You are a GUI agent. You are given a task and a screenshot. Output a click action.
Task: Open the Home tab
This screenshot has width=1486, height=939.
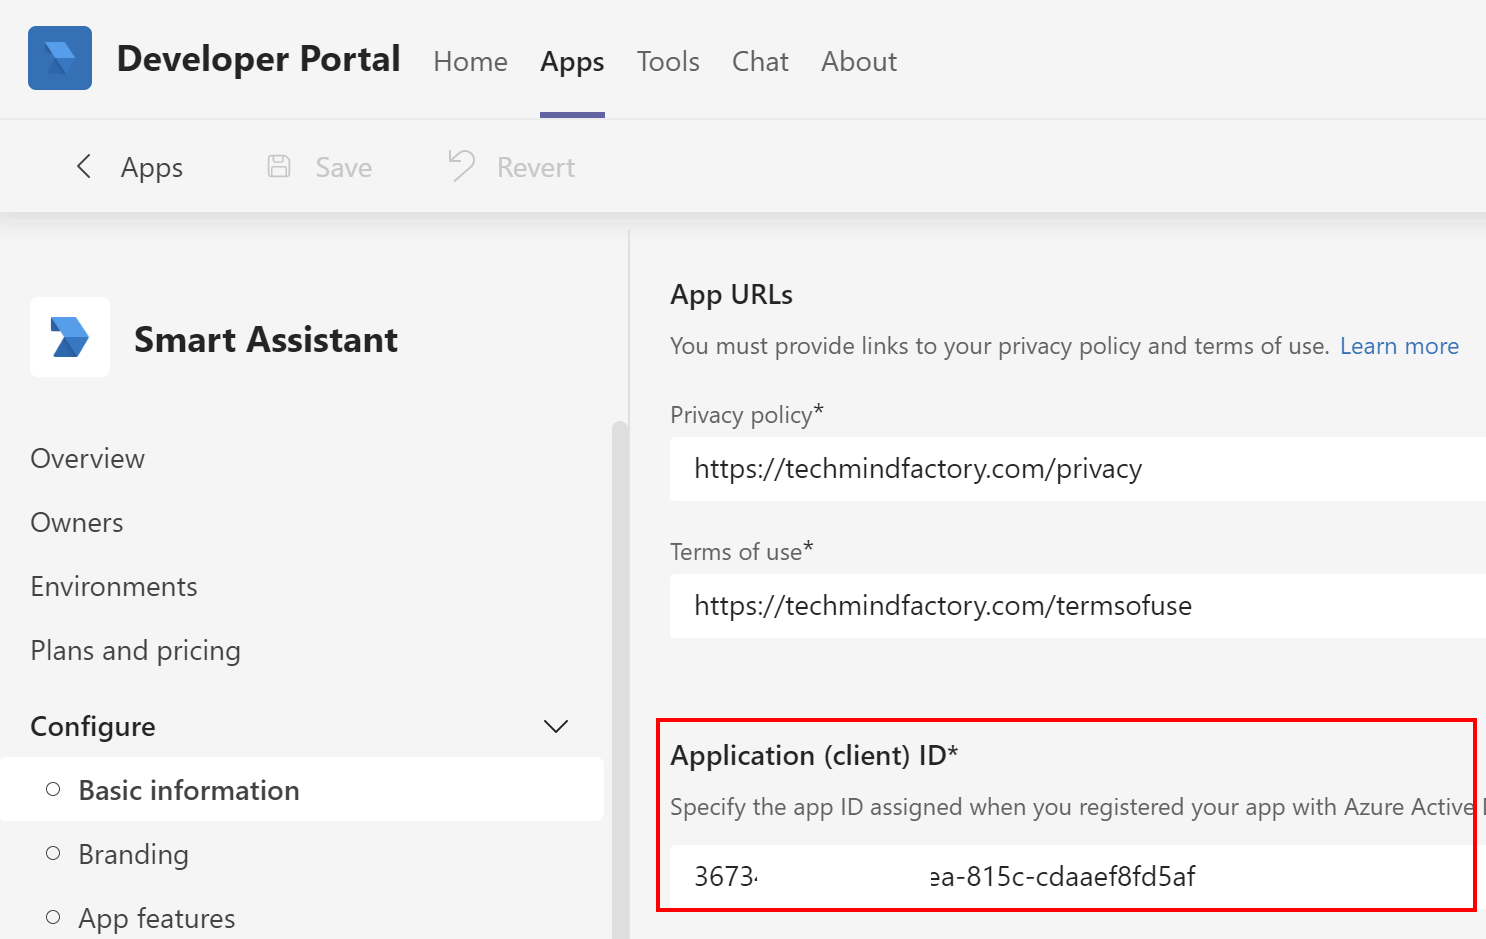470,61
